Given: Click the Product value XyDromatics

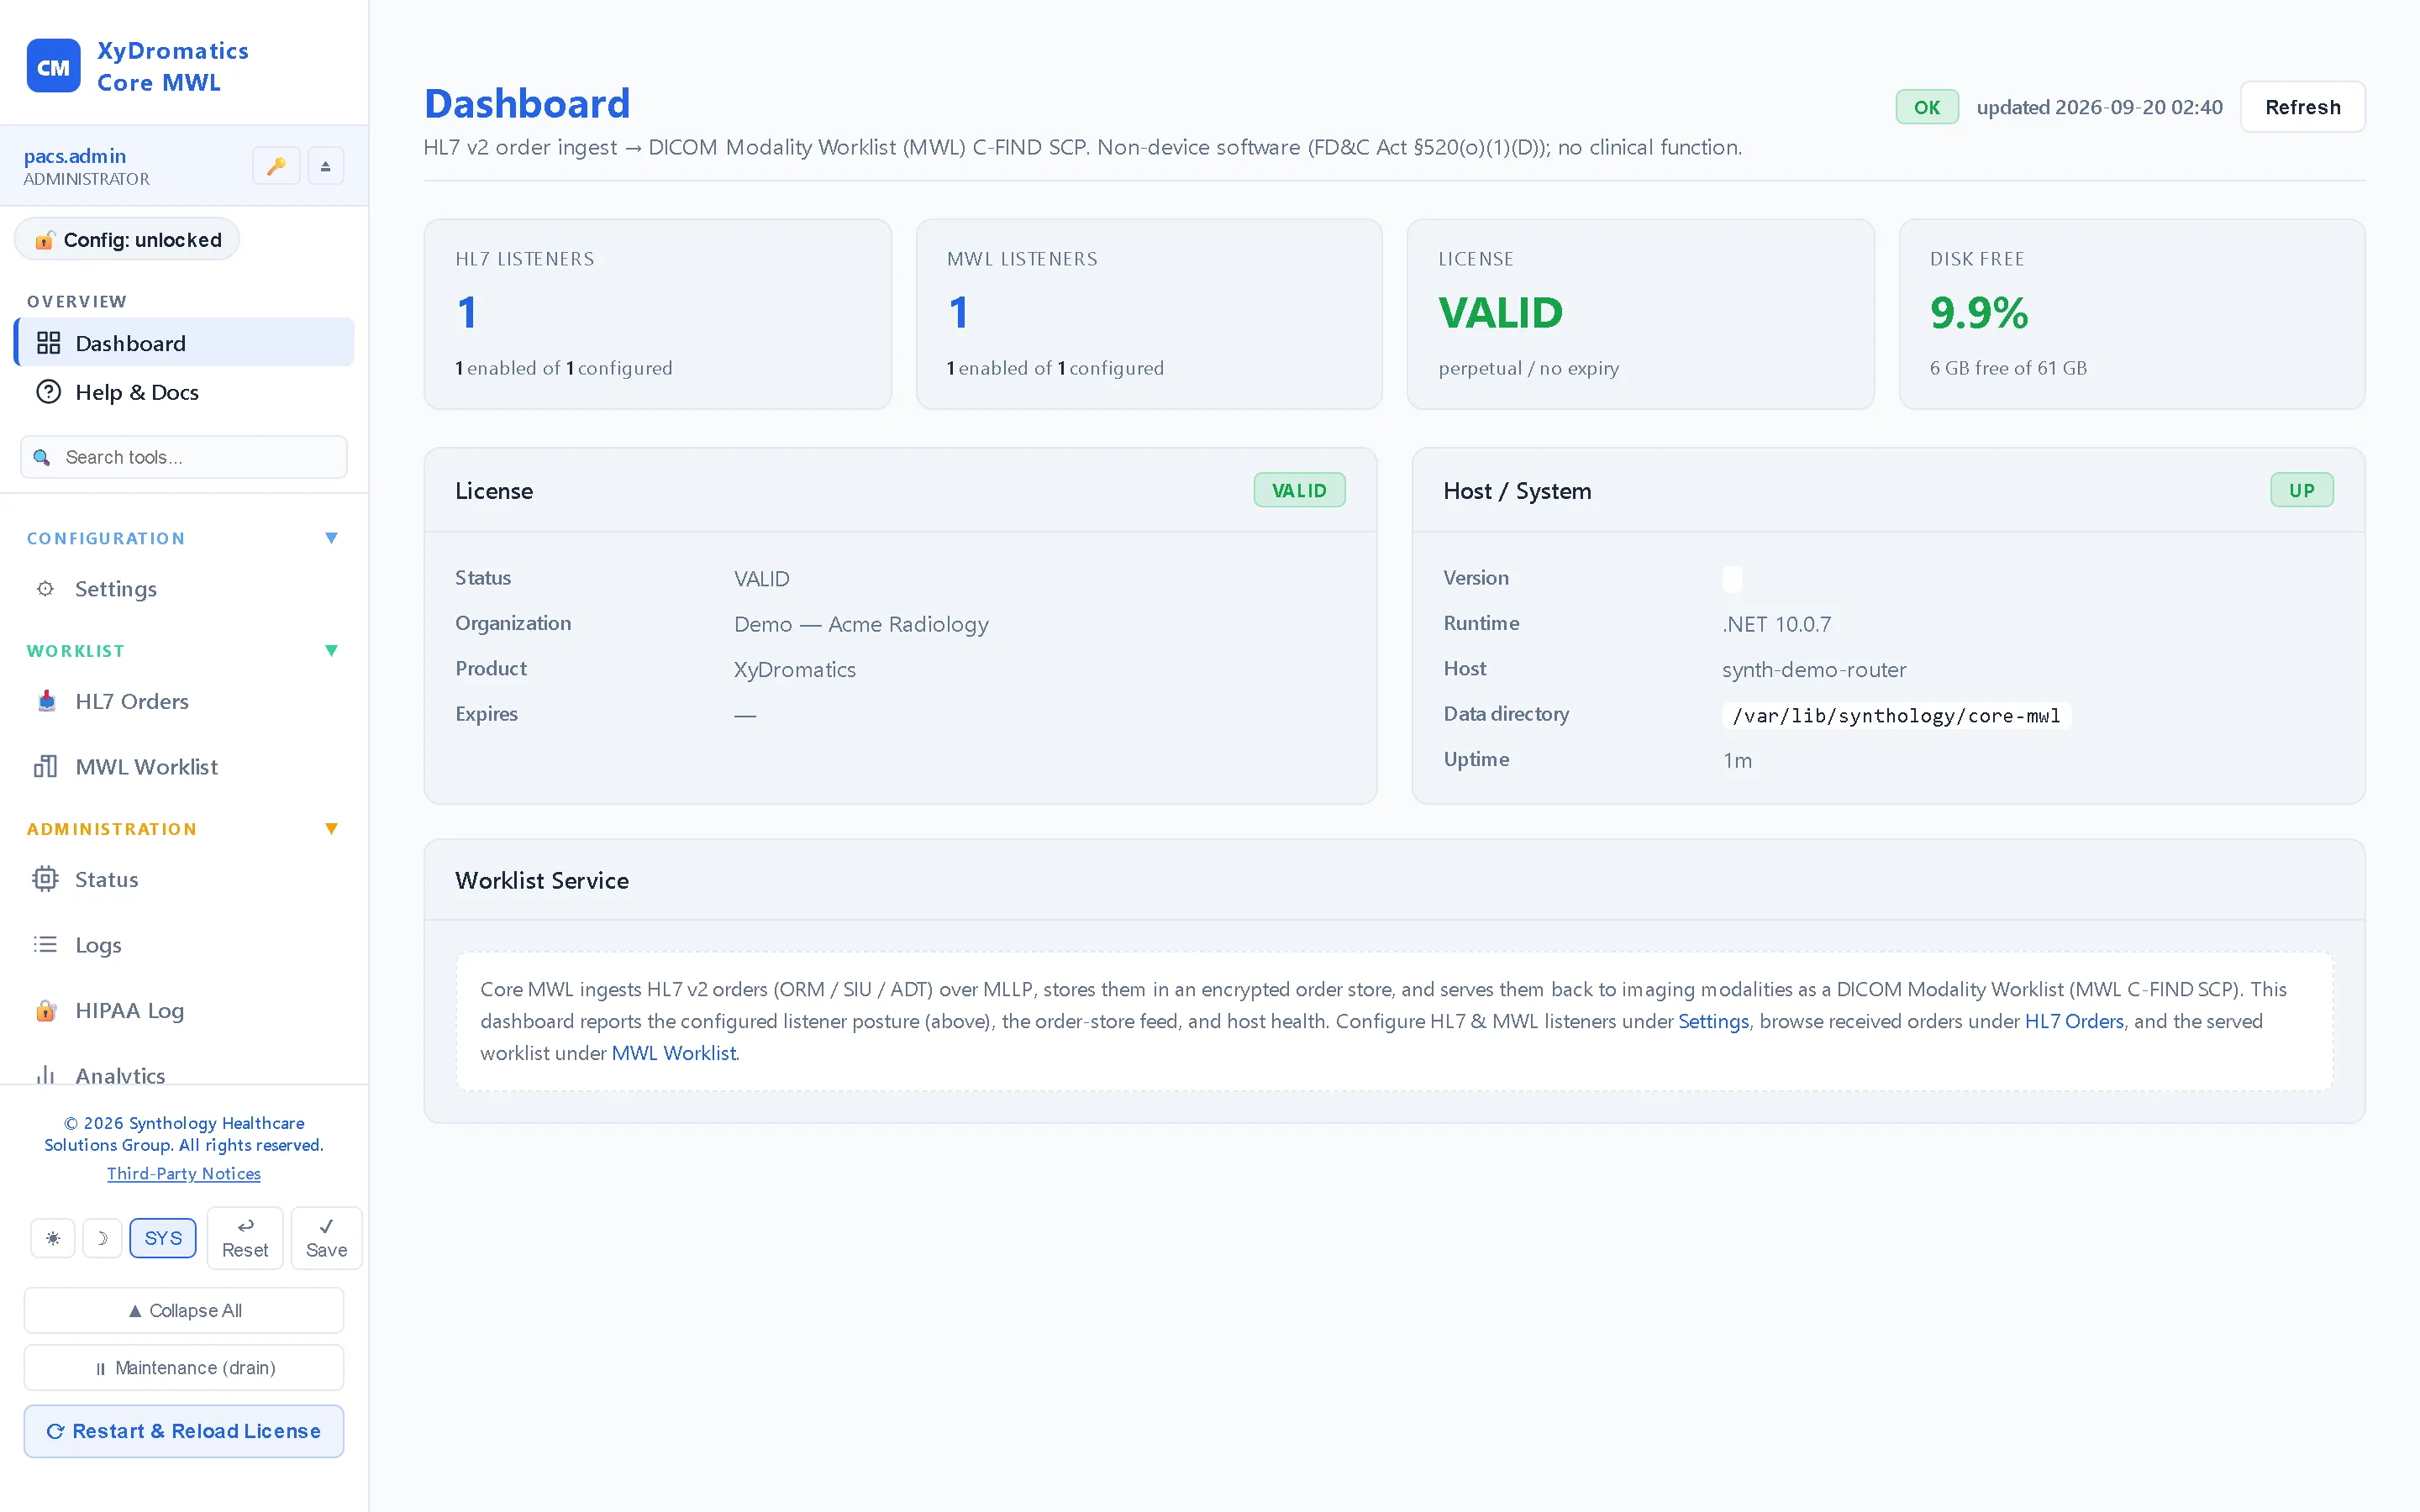Looking at the screenshot, I should pyautogui.click(x=795, y=670).
